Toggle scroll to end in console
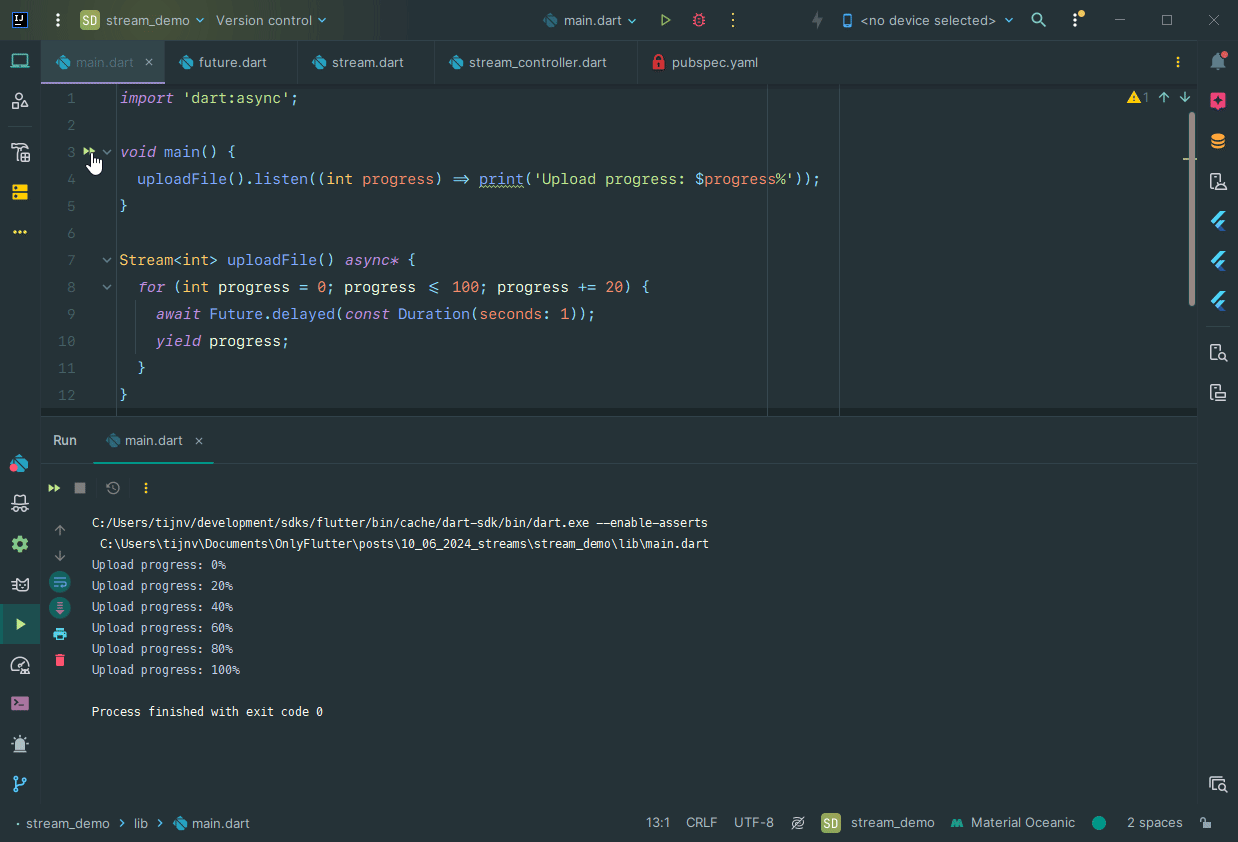The height and width of the screenshot is (842, 1238). tap(60, 608)
